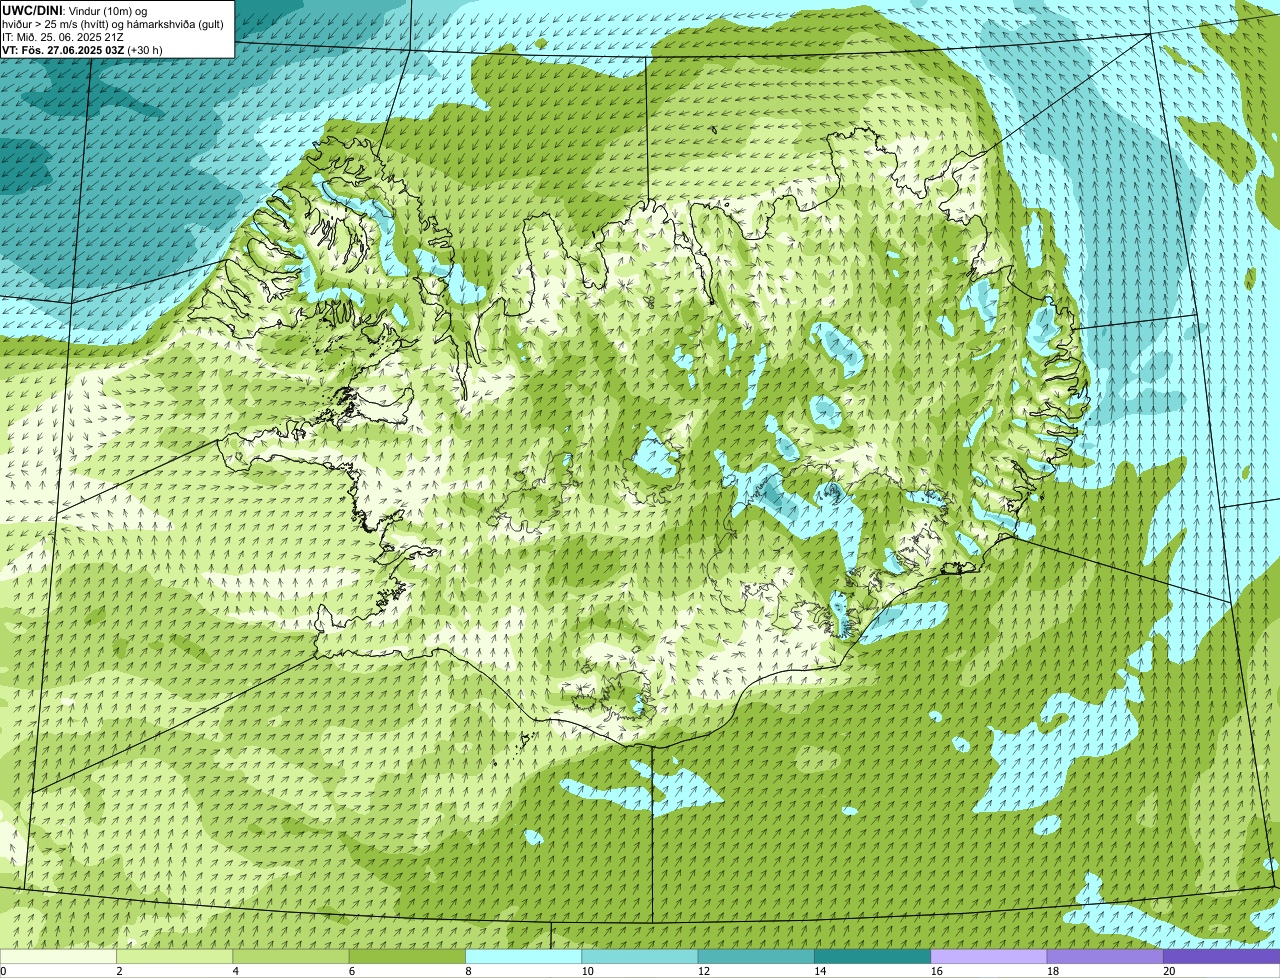Click the 2–4 m/s legend color swatch

click(174, 956)
